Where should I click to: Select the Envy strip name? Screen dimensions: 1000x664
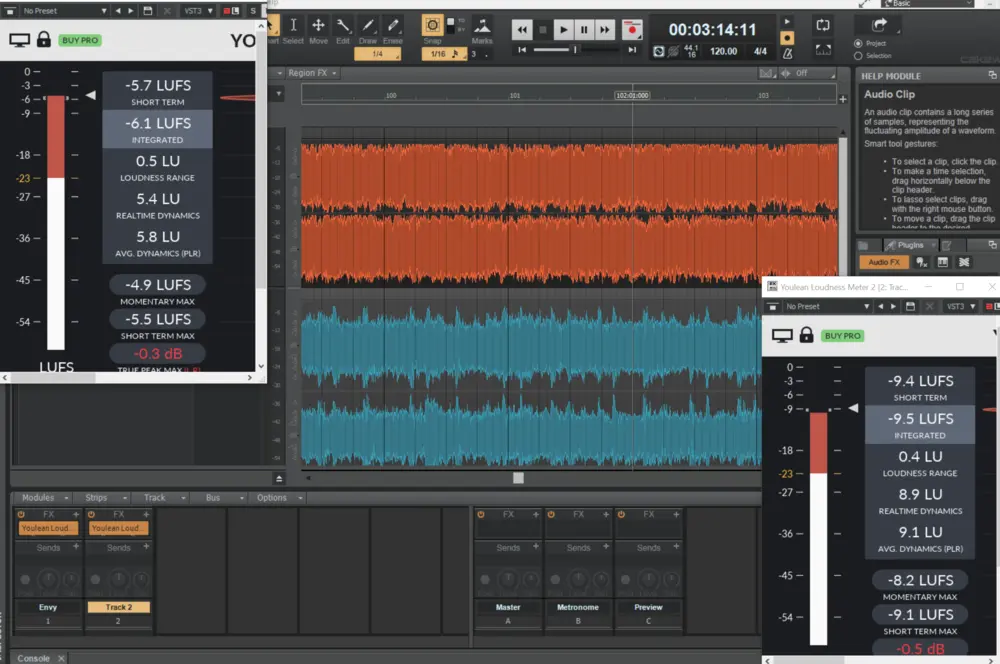point(48,607)
